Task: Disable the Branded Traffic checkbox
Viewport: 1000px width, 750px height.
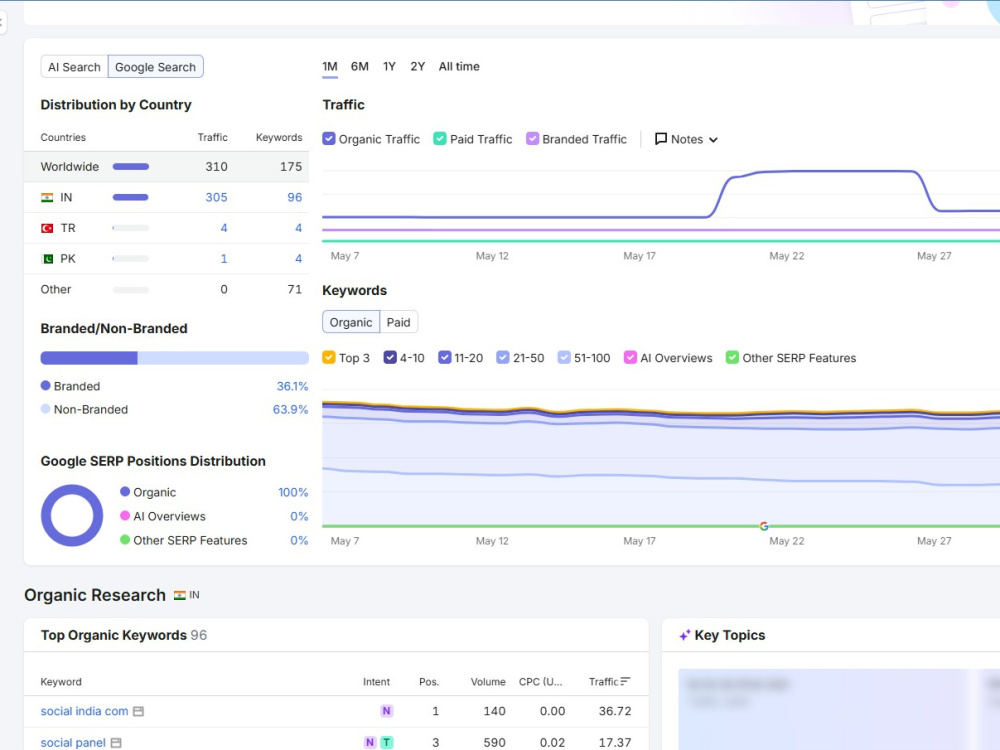Action: (533, 139)
